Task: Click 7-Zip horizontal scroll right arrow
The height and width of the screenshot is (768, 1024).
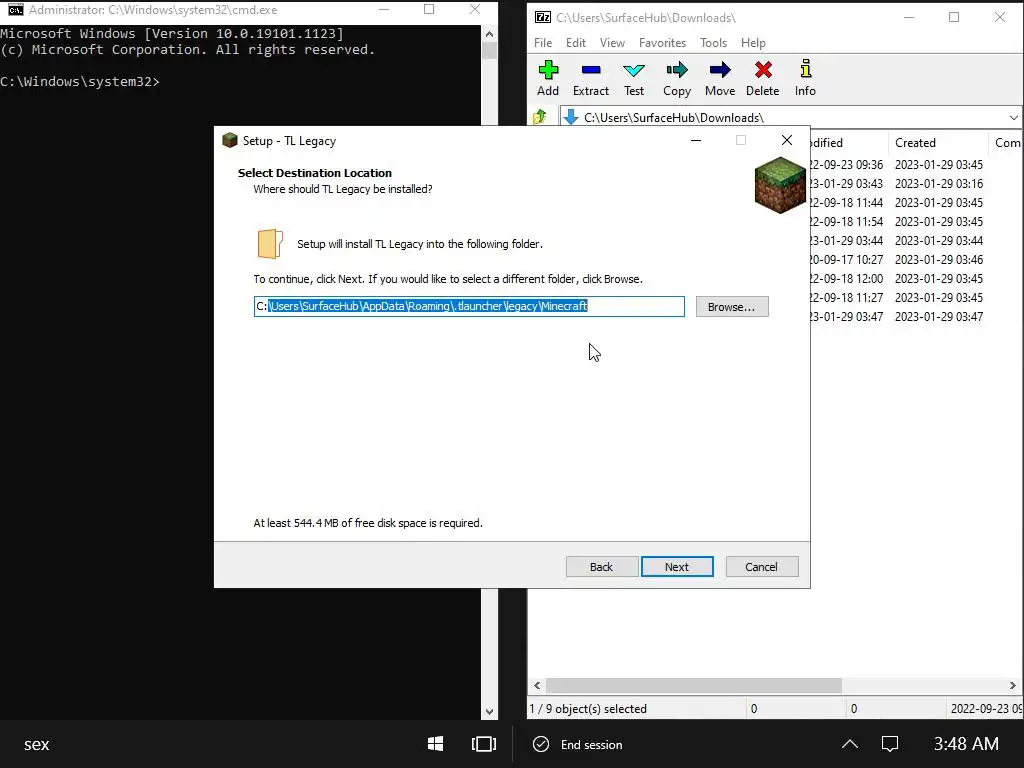Action: click(1012, 685)
